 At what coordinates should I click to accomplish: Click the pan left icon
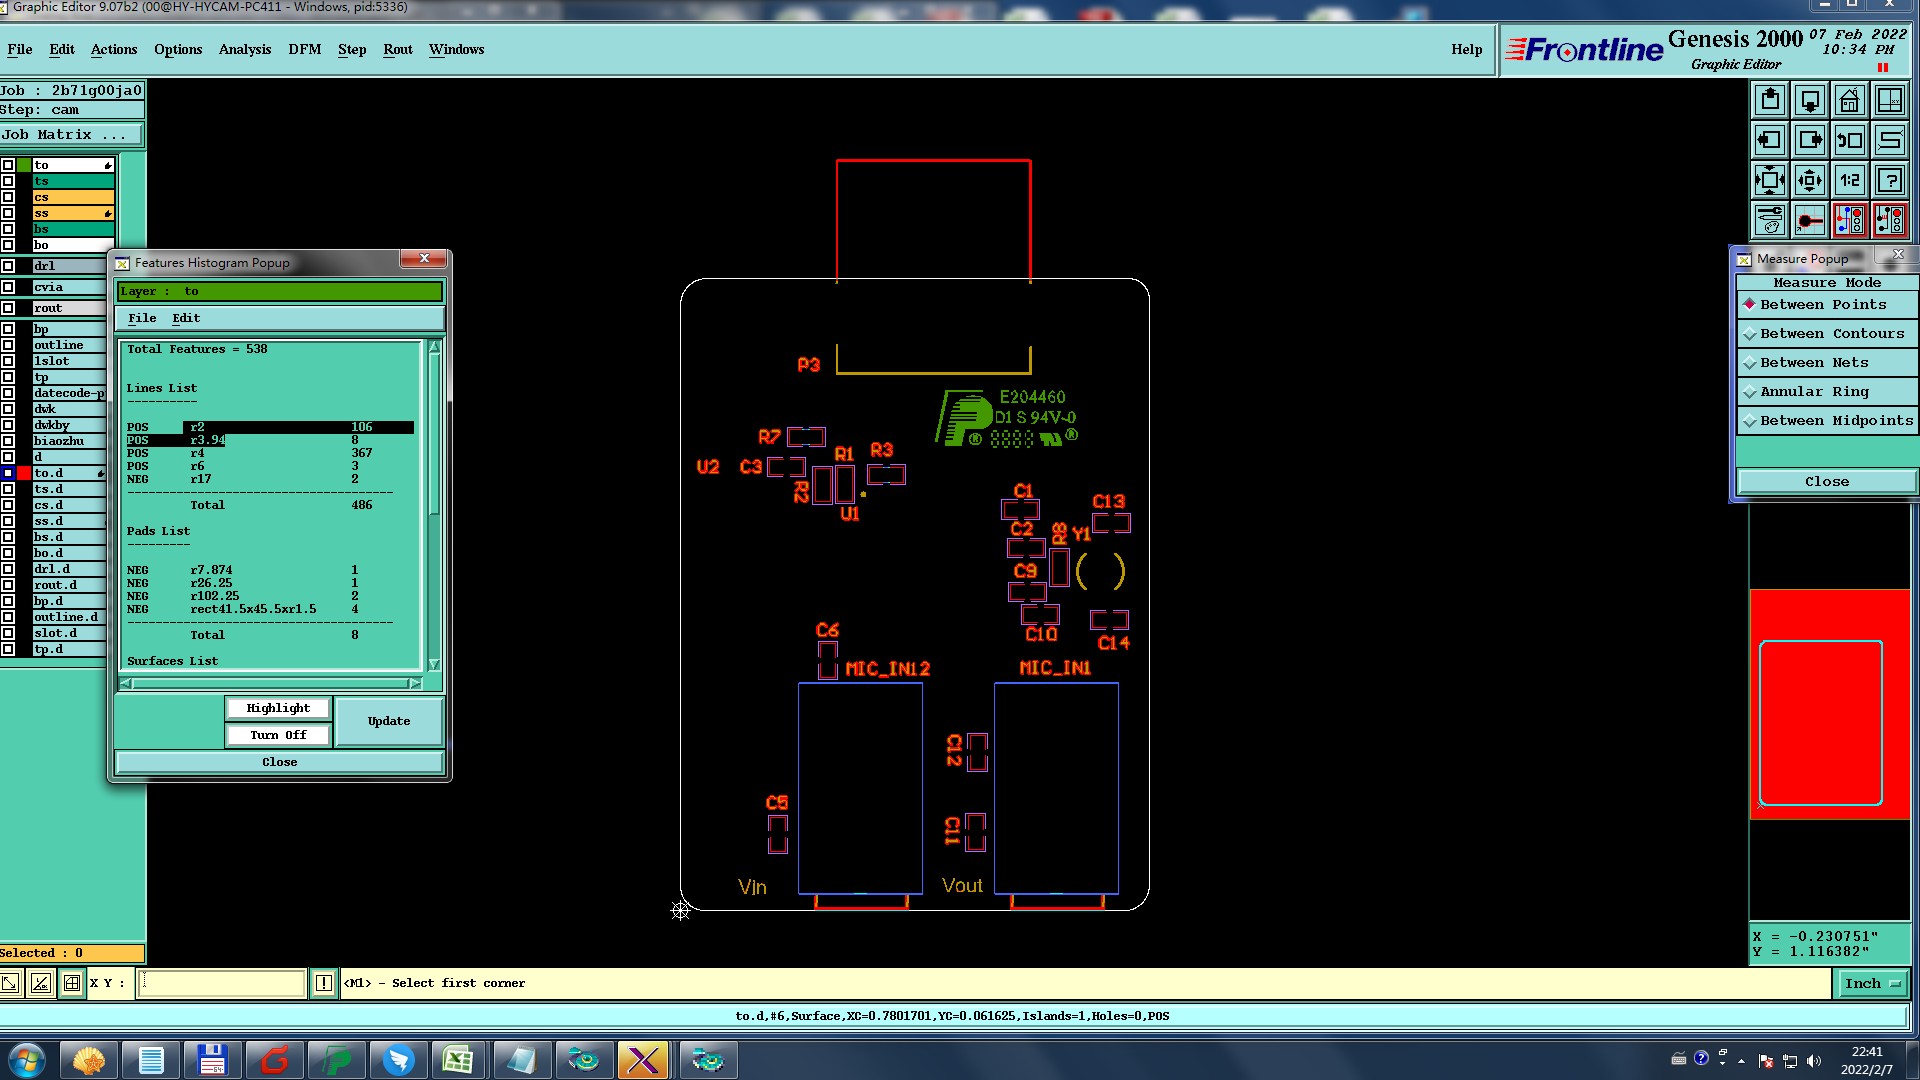1770,140
